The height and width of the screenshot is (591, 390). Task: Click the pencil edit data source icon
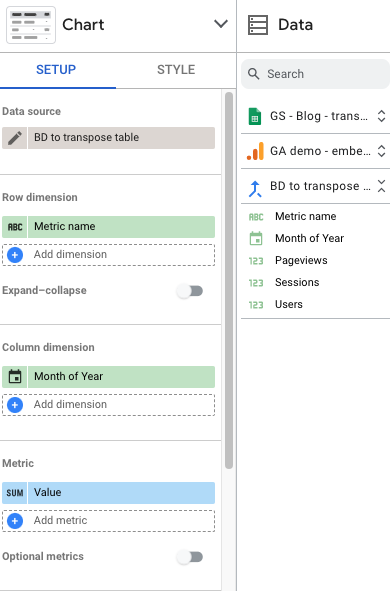[x=15, y=138]
